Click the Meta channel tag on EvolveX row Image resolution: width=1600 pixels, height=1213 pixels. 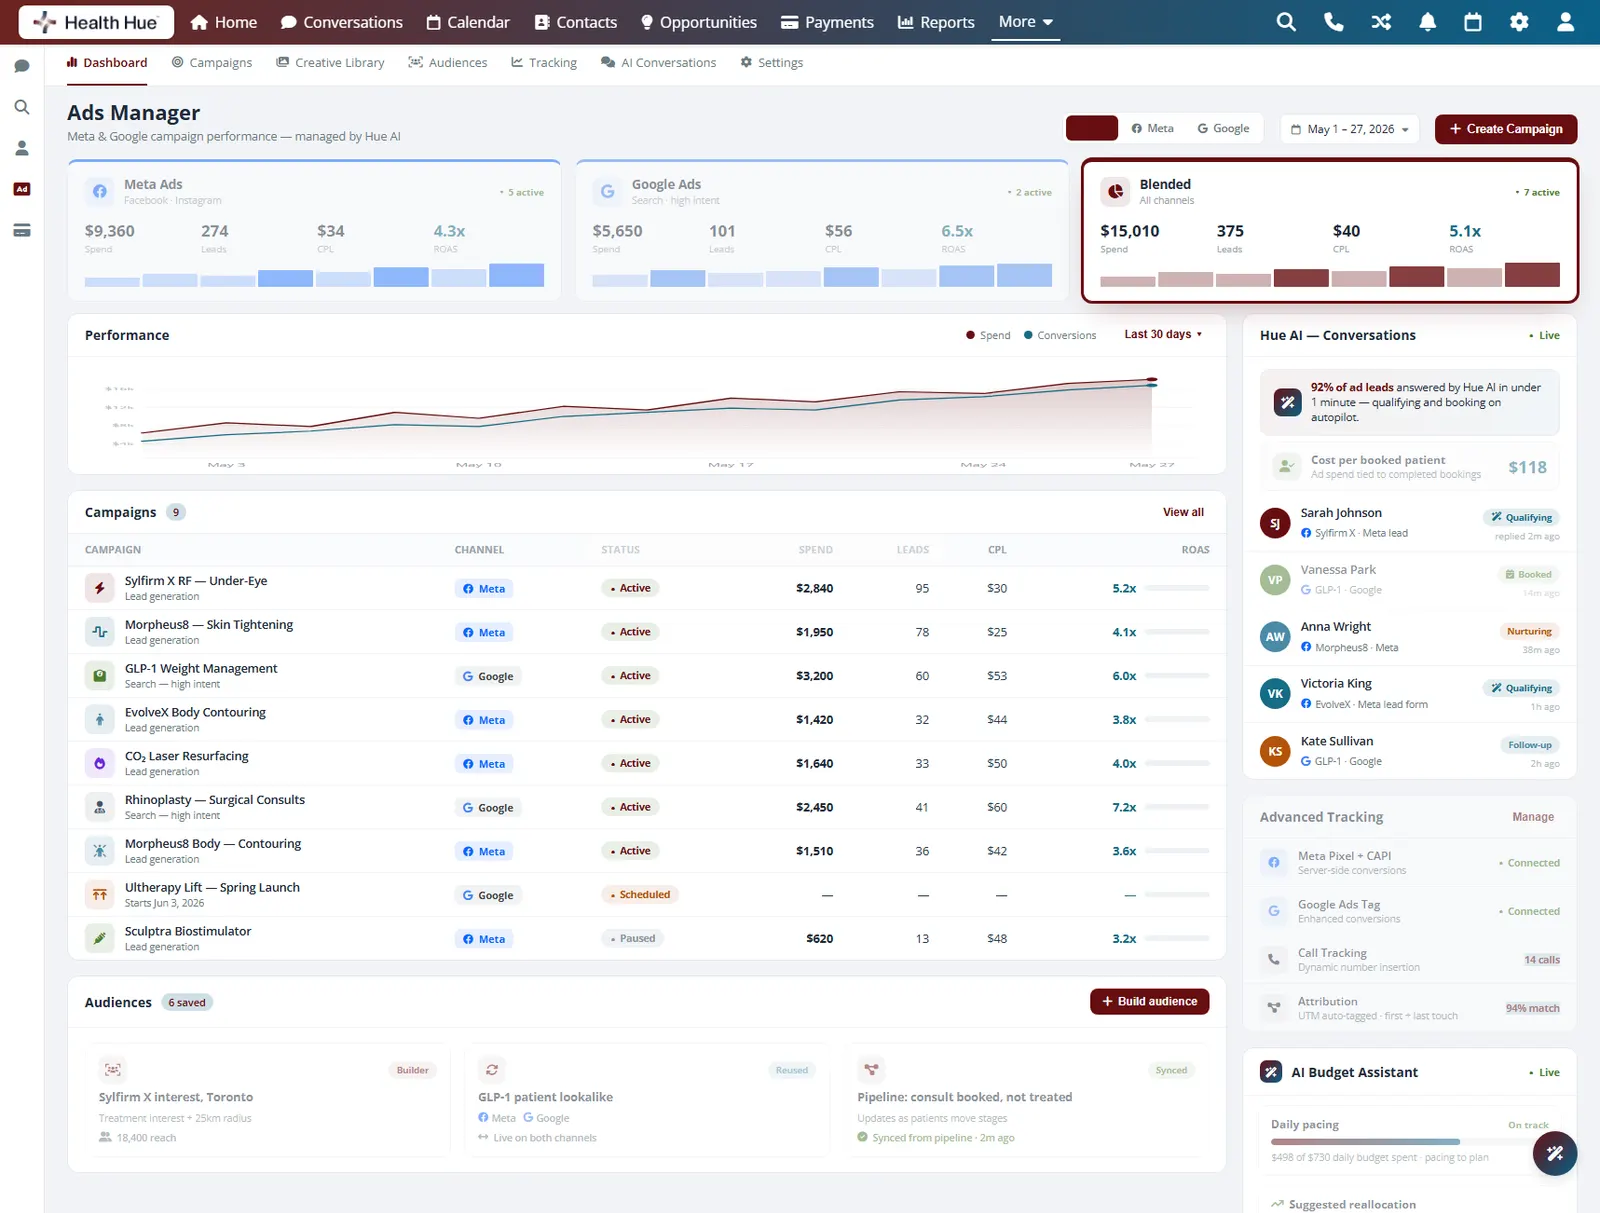coord(484,720)
